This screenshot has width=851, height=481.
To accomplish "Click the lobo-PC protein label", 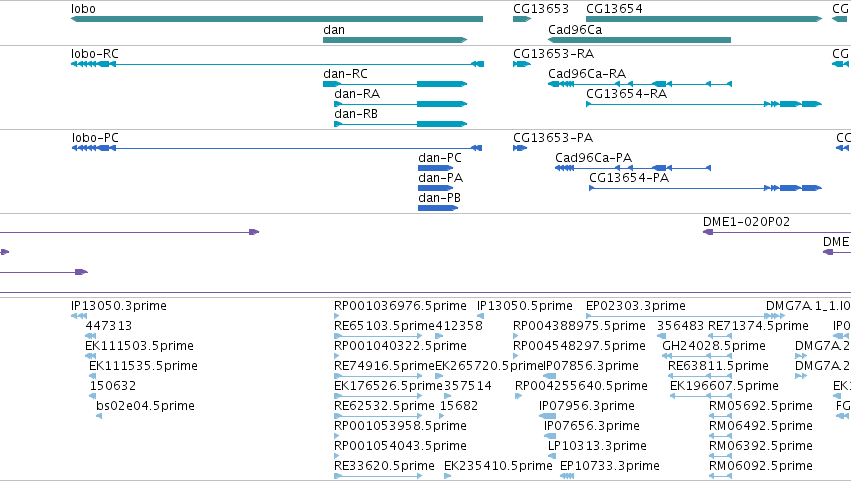I will (x=95, y=138).
